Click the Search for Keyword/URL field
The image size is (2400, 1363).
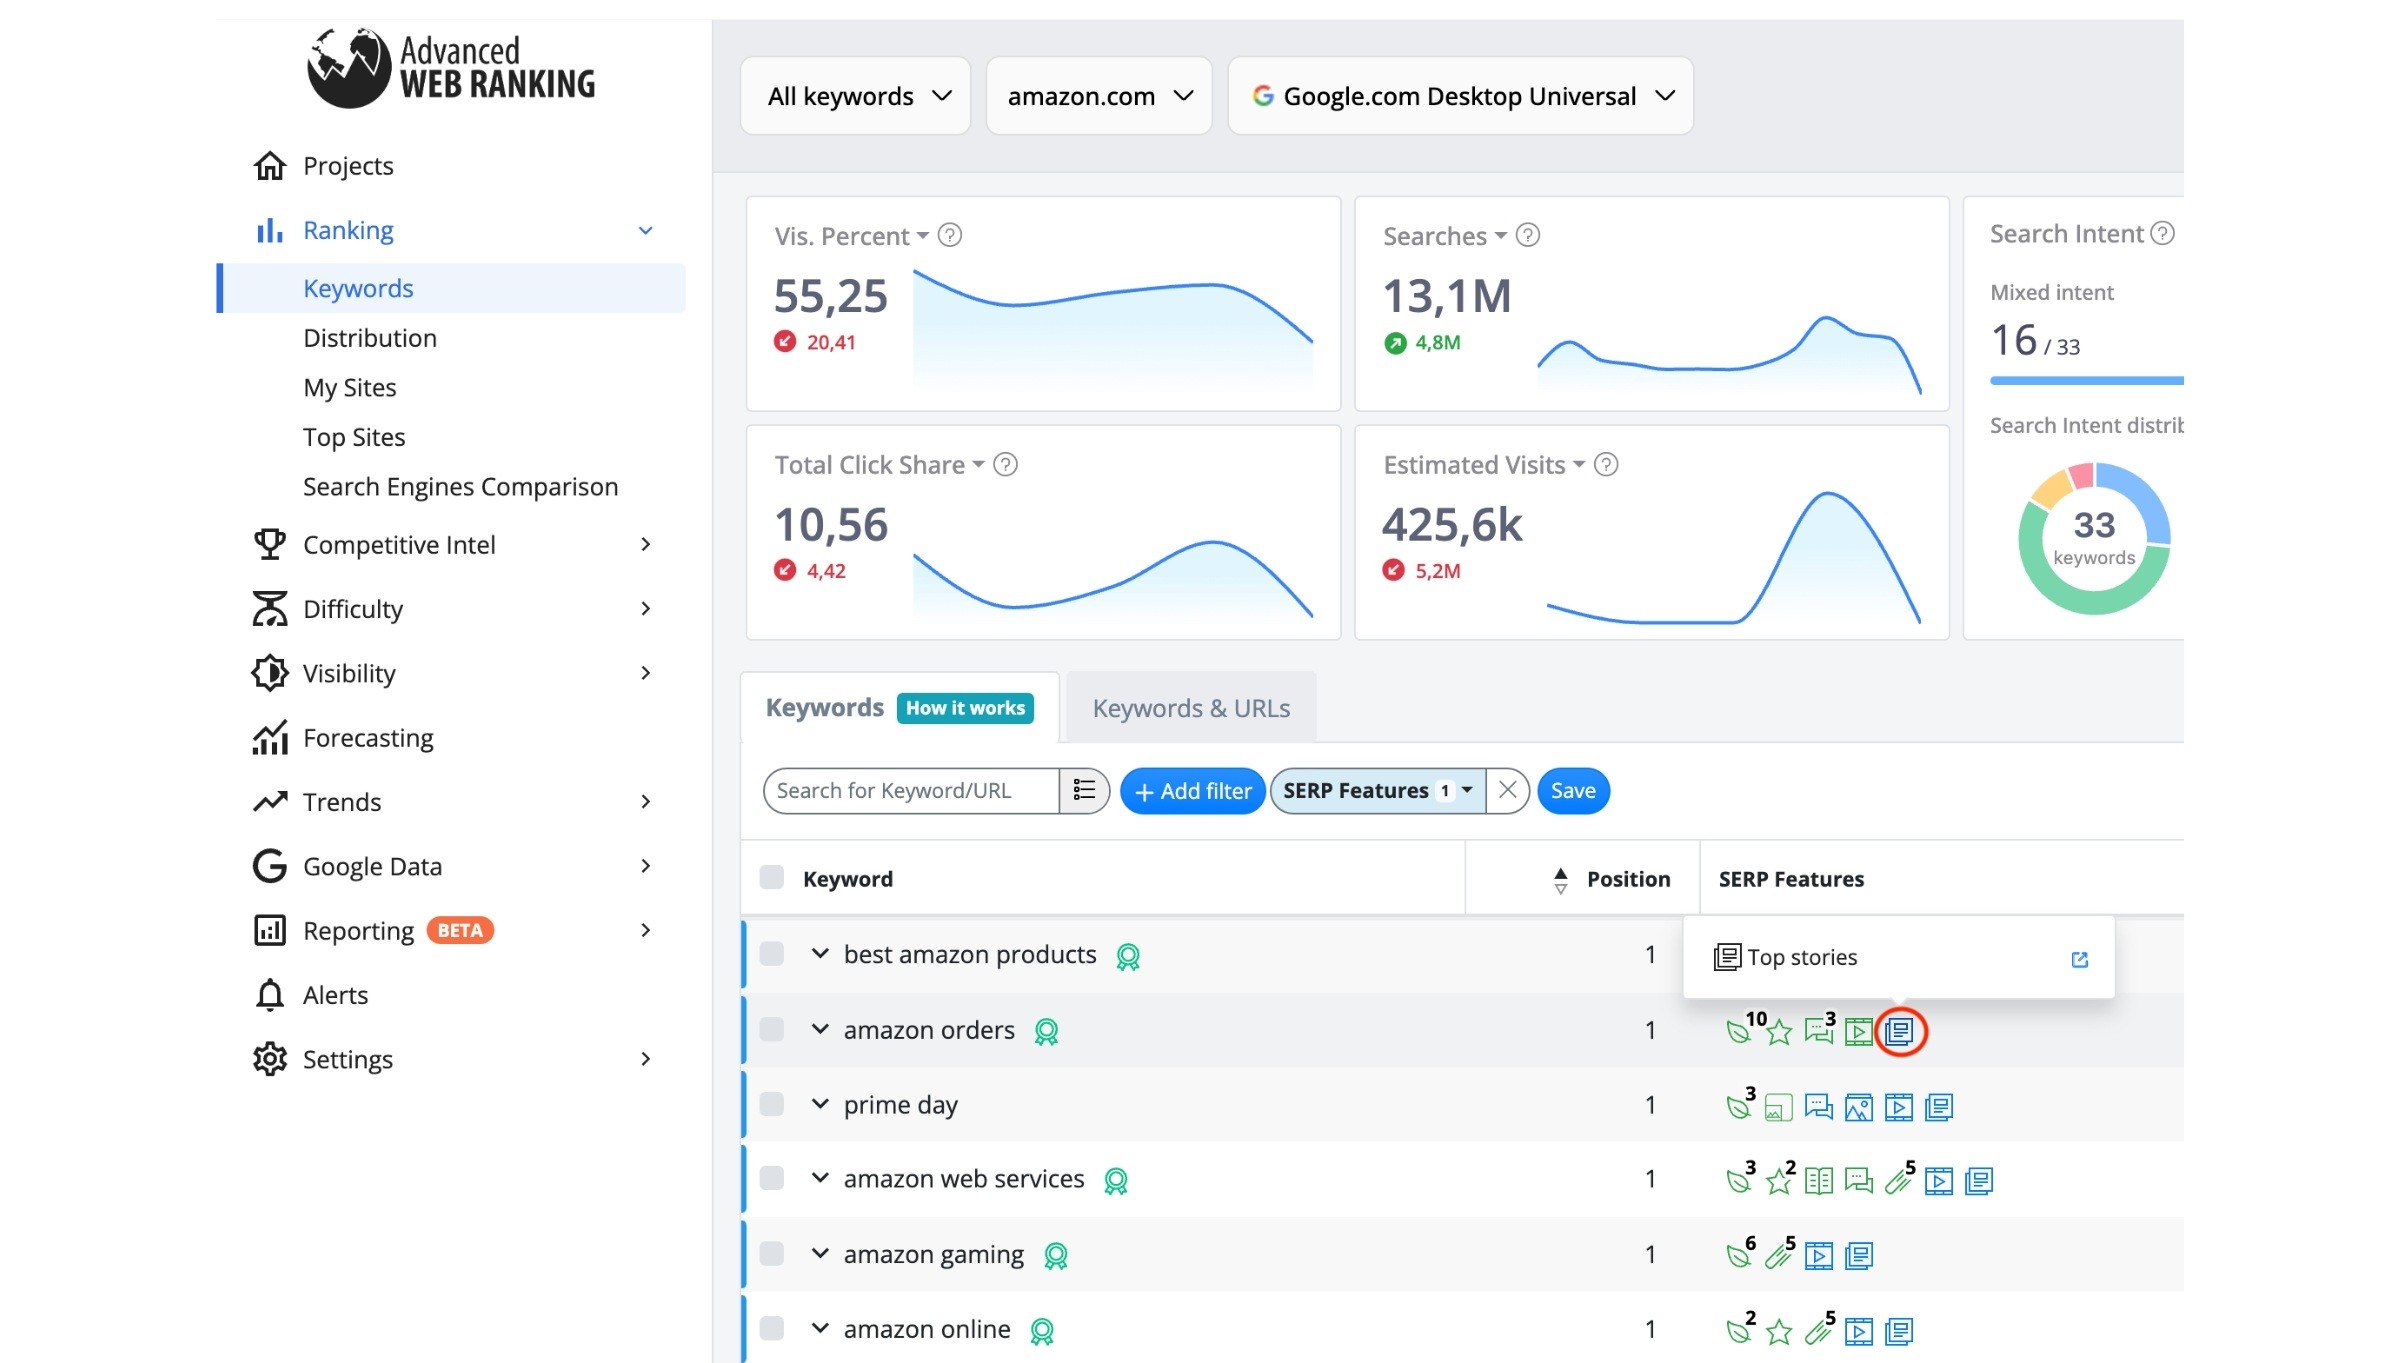click(910, 791)
